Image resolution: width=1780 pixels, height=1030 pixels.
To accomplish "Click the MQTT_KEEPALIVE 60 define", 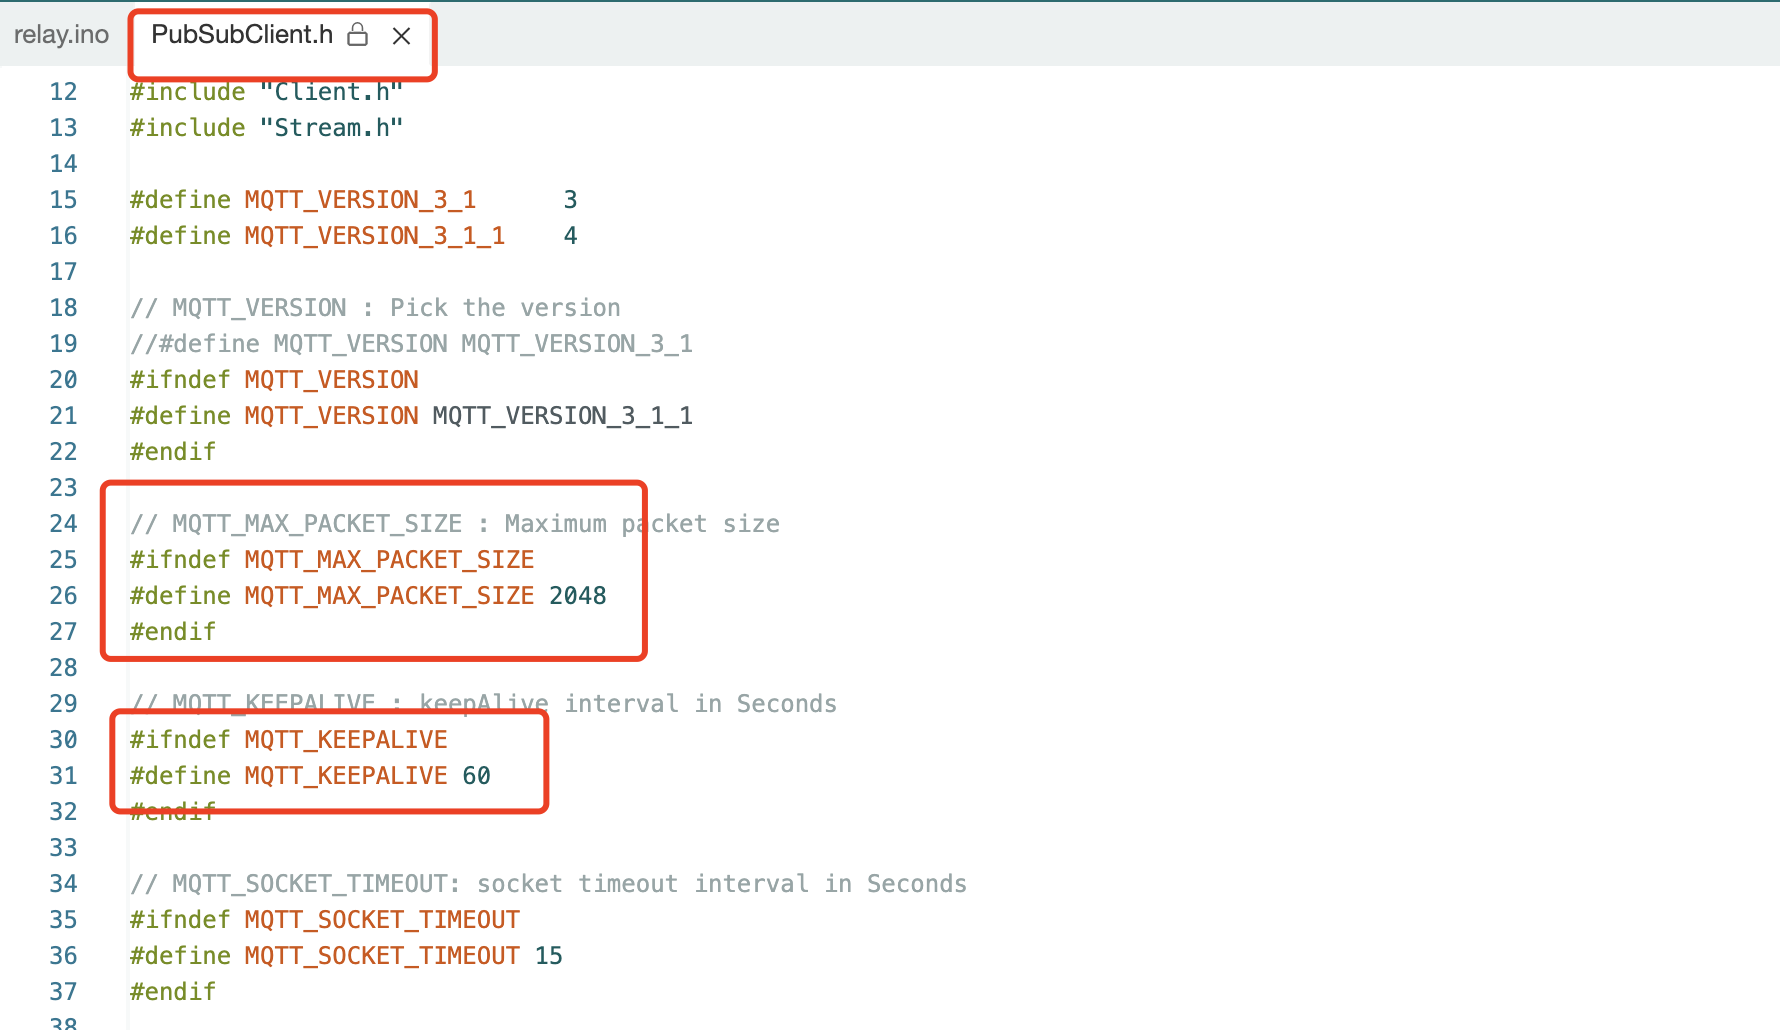I will pos(345,775).
